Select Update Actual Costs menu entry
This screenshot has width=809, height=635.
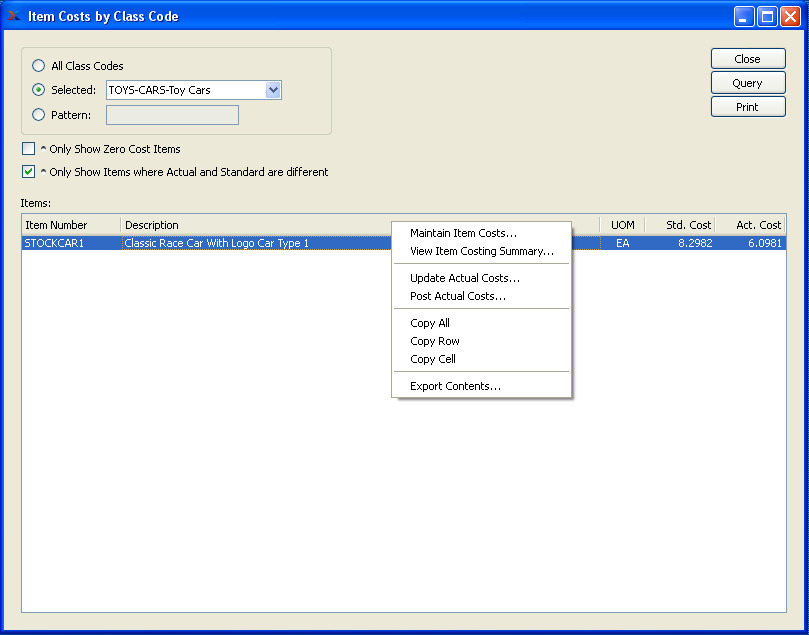tap(481, 278)
